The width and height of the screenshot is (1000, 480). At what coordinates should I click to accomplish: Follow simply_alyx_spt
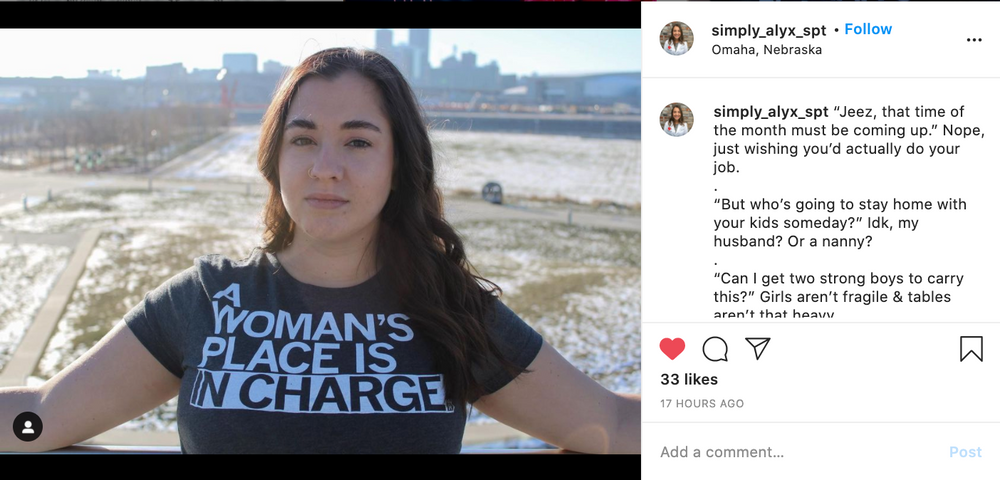click(868, 29)
